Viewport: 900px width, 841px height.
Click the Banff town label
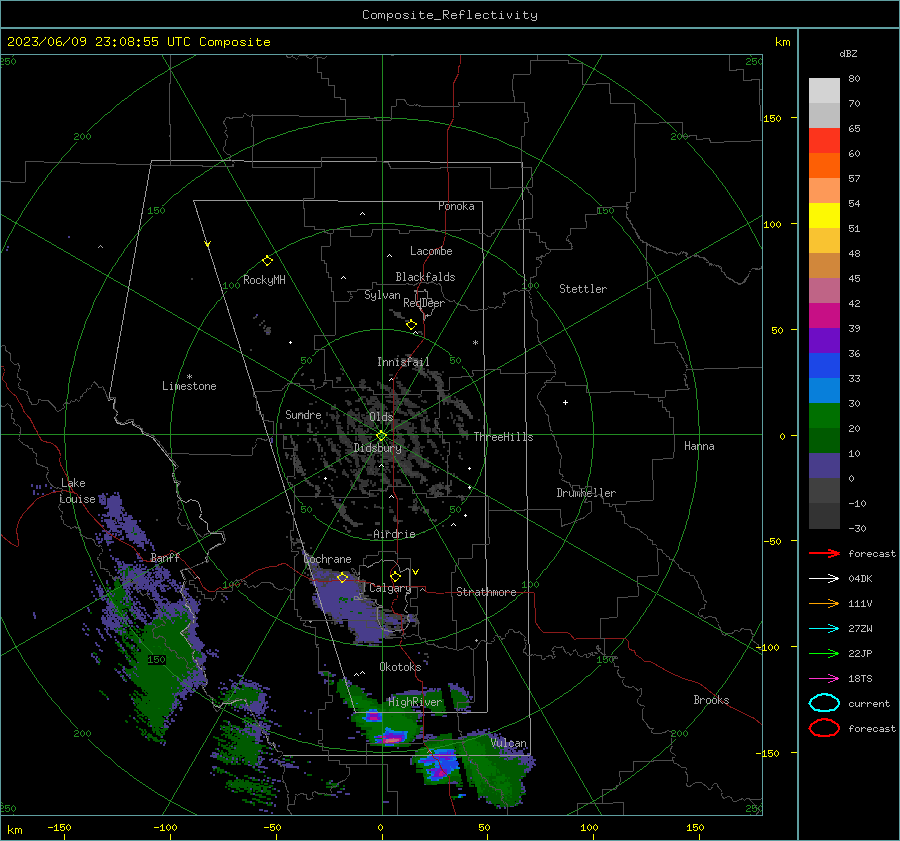click(165, 558)
